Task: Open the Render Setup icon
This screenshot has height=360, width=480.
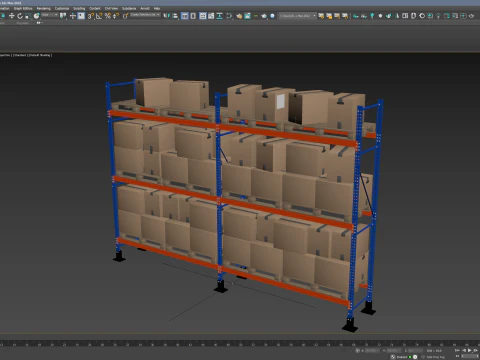Action: (x=239, y=16)
